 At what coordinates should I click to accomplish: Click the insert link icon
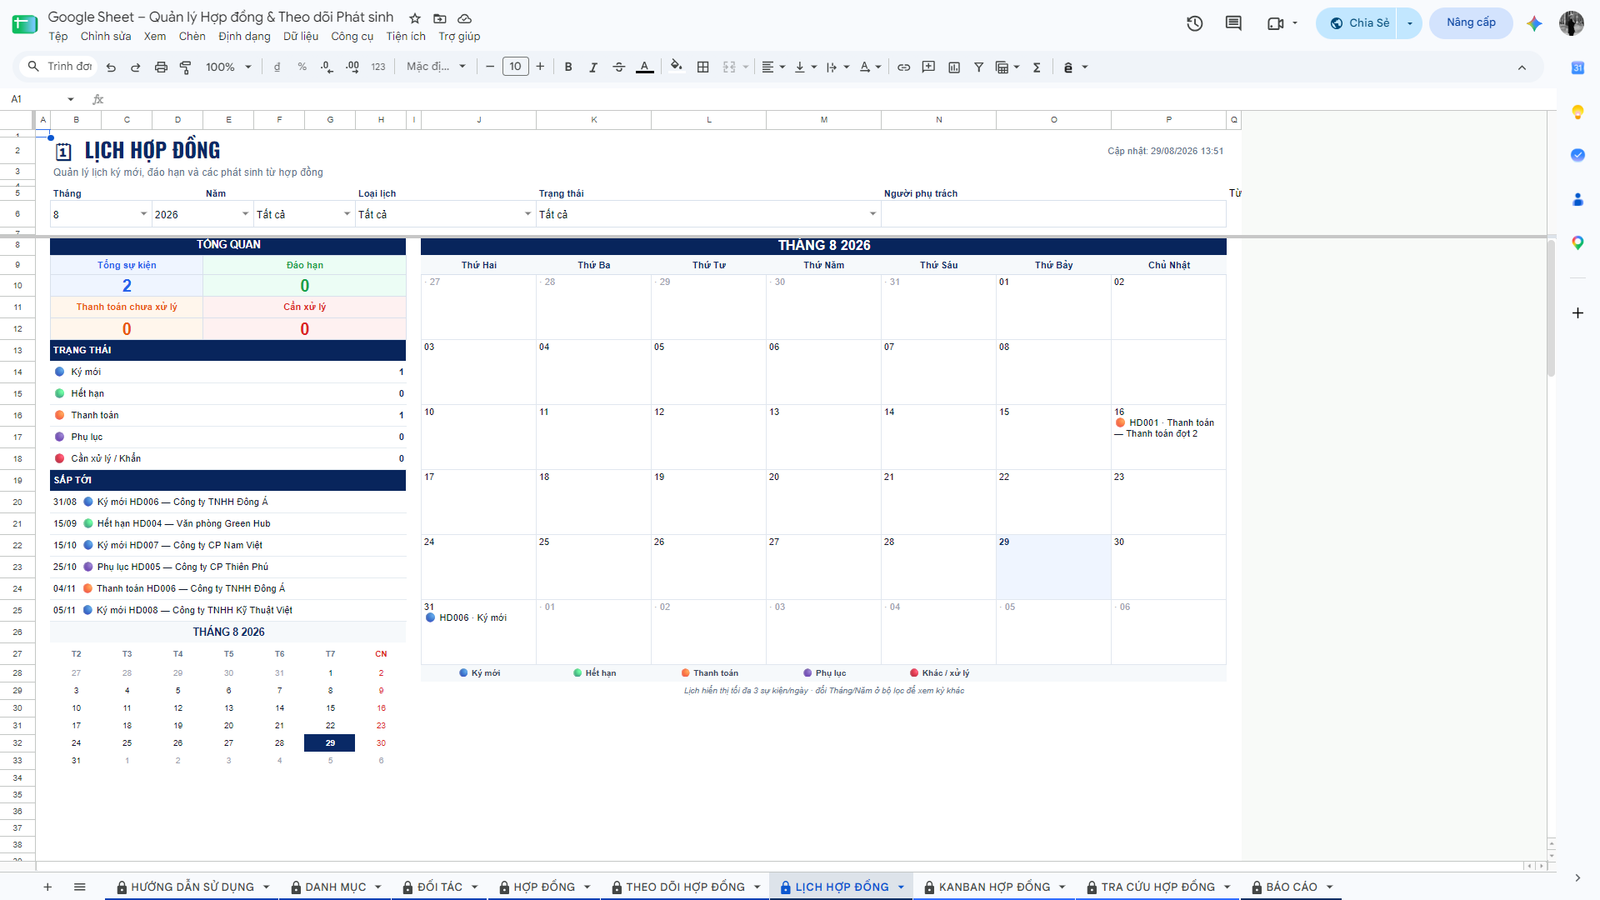tap(903, 67)
